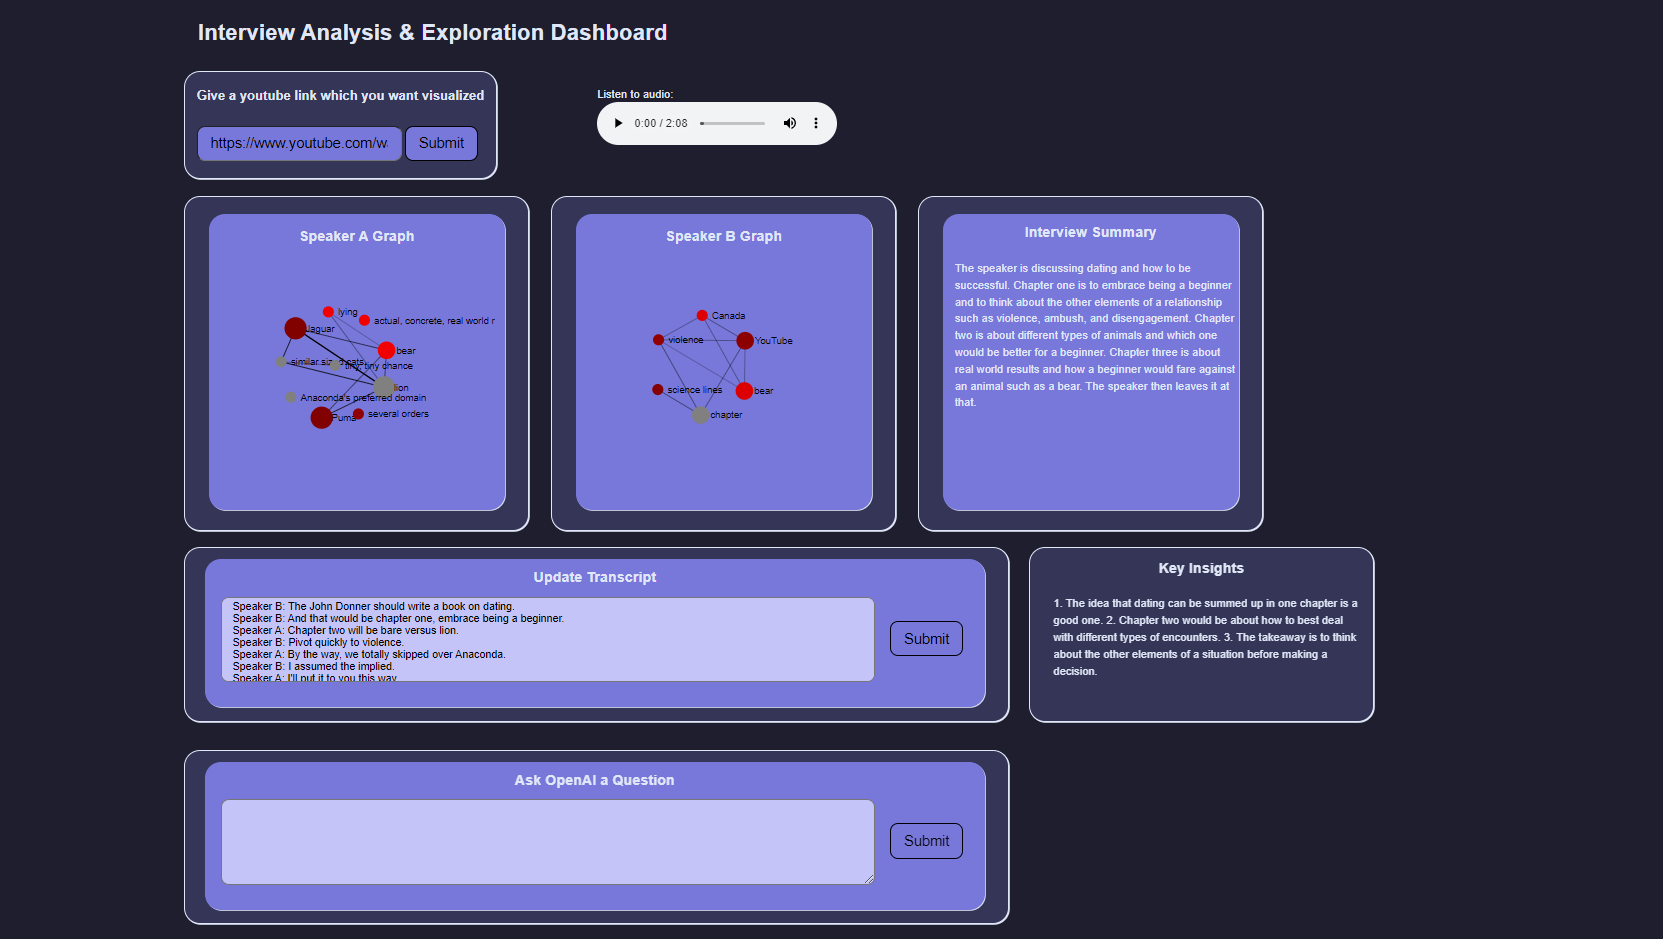Image resolution: width=1663 pixels, height=939 pixels.
Task: Click the Speaker B Graph title
Action: [x=724, y=236]
